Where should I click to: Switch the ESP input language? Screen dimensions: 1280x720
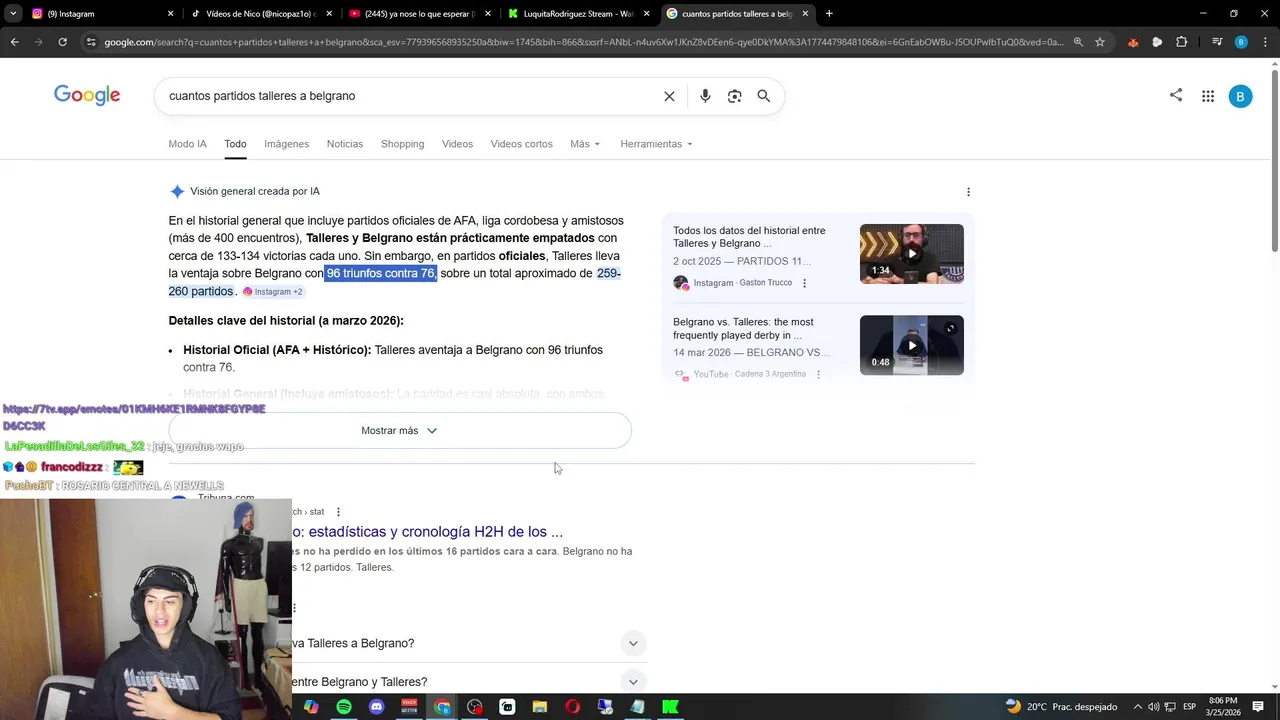(1189, 707)
